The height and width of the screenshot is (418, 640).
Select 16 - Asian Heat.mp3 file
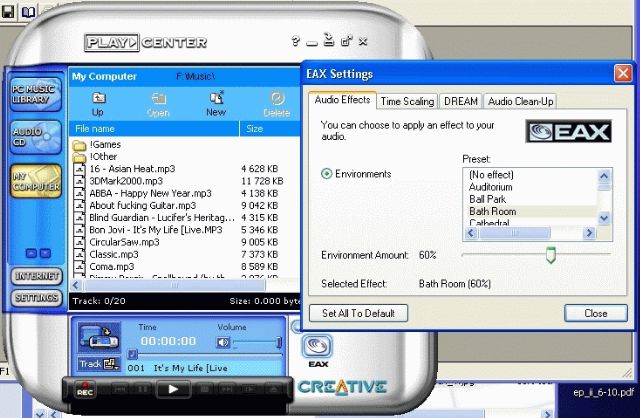(x=132, y=169)
